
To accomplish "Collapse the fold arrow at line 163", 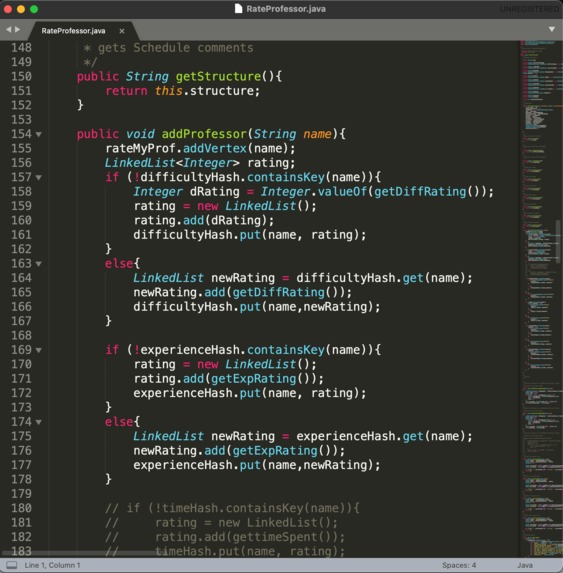I will (x=38, y=264).
